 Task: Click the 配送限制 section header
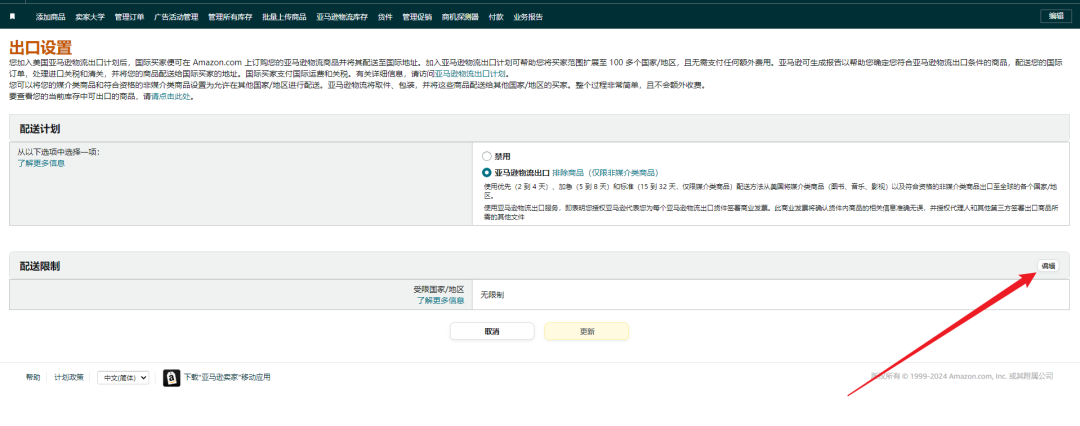40,266
